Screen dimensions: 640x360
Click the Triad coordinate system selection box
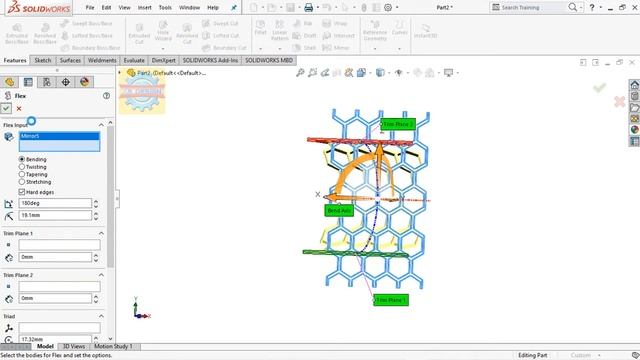[59, 328]
